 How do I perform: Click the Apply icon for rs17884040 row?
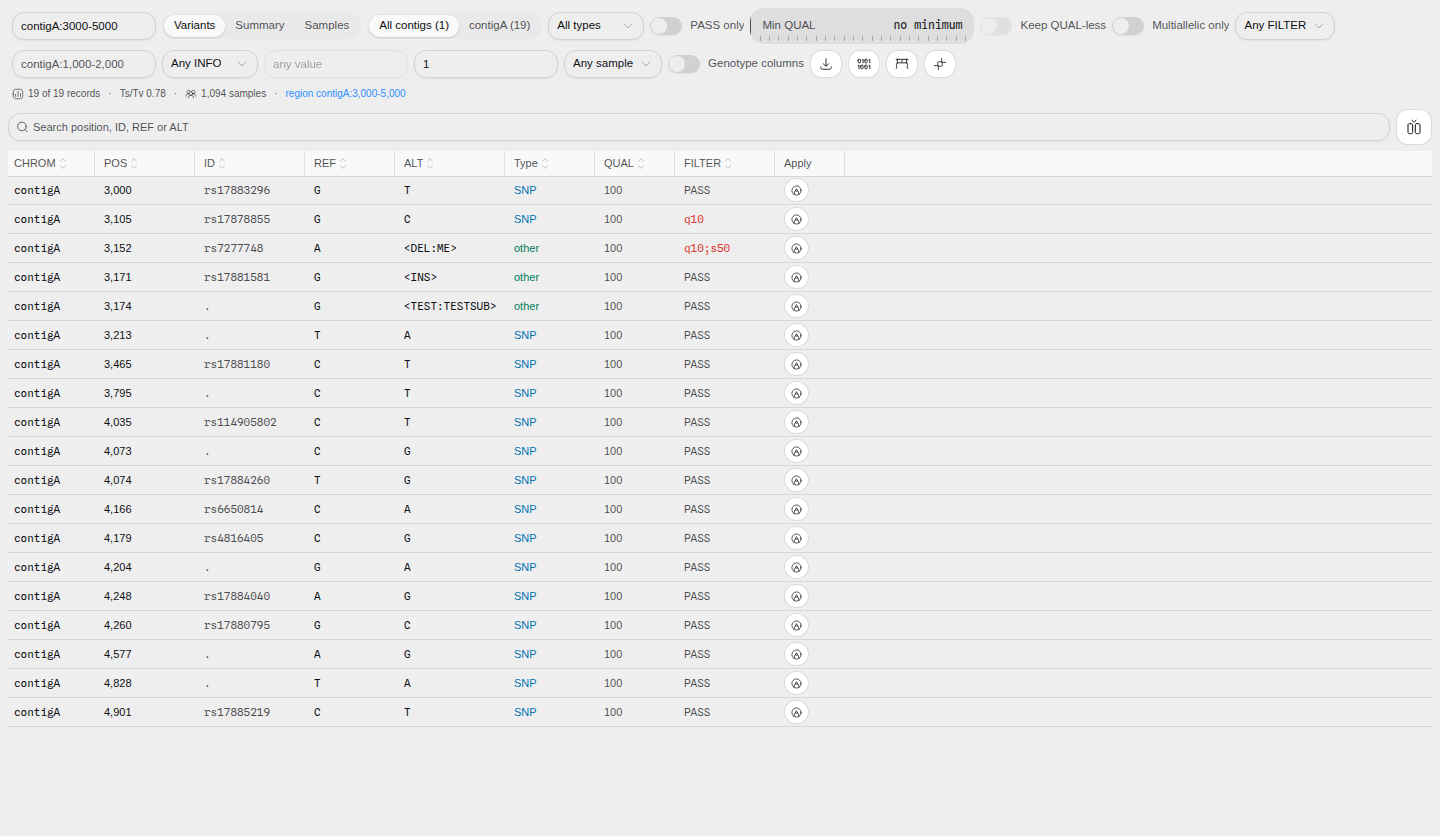coord(796,596)
